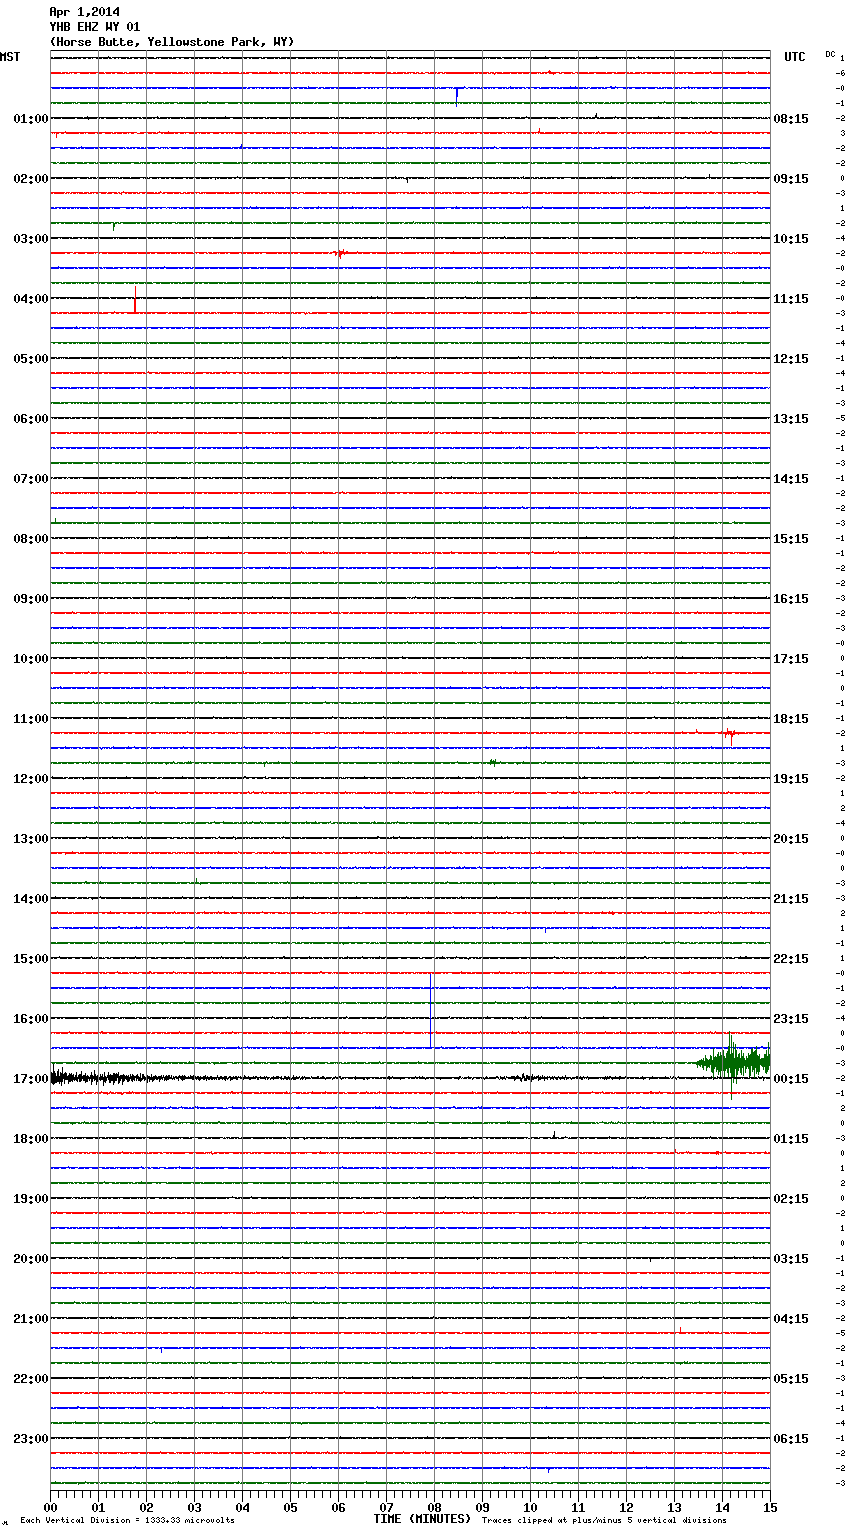
Task: Select the 03:00 MST hour label
Action: point(30,238)
